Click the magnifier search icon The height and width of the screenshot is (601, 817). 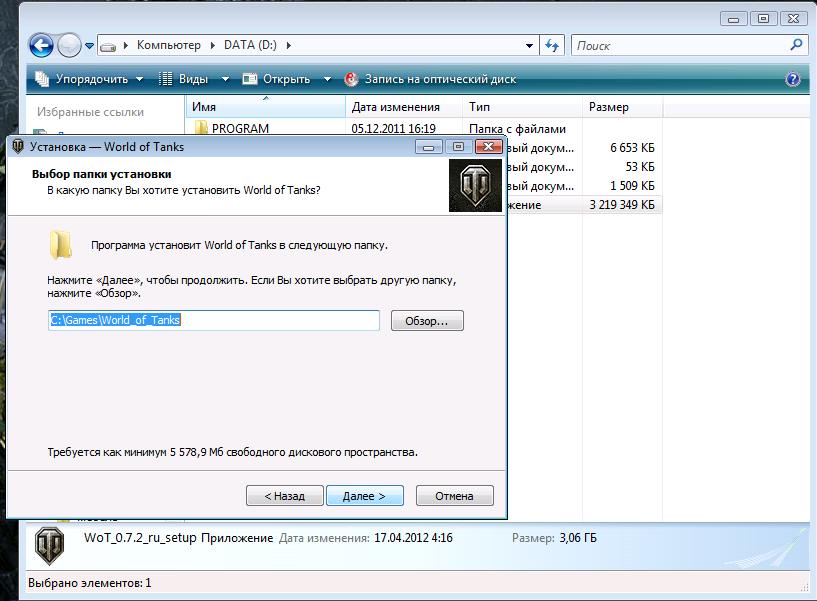[x=796, y=45]
